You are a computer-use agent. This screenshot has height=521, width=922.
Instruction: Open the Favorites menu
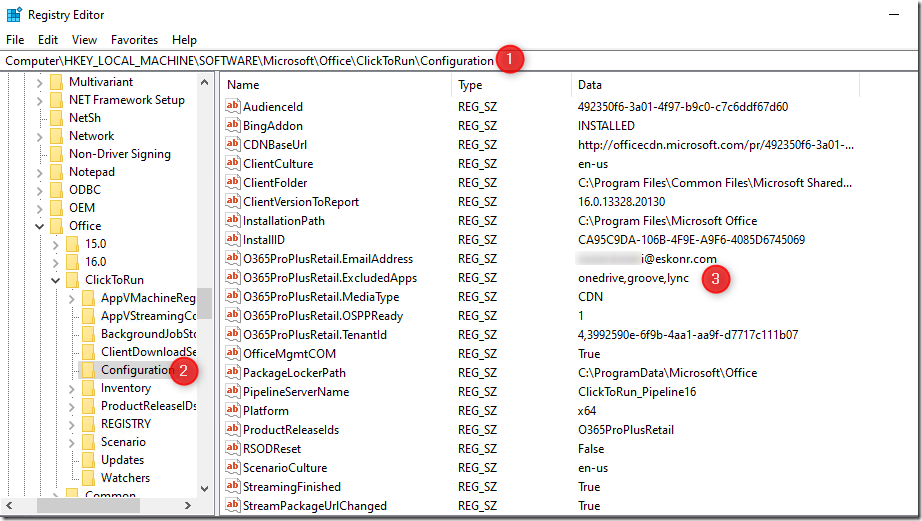coord(134,39)
